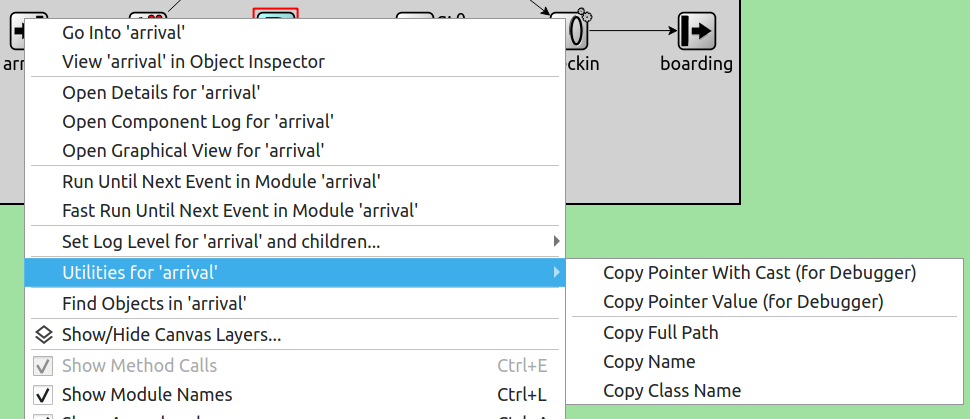
Task: Expand the Utilities for 'arrival' submenu arrow
Action: pos(557,272)
